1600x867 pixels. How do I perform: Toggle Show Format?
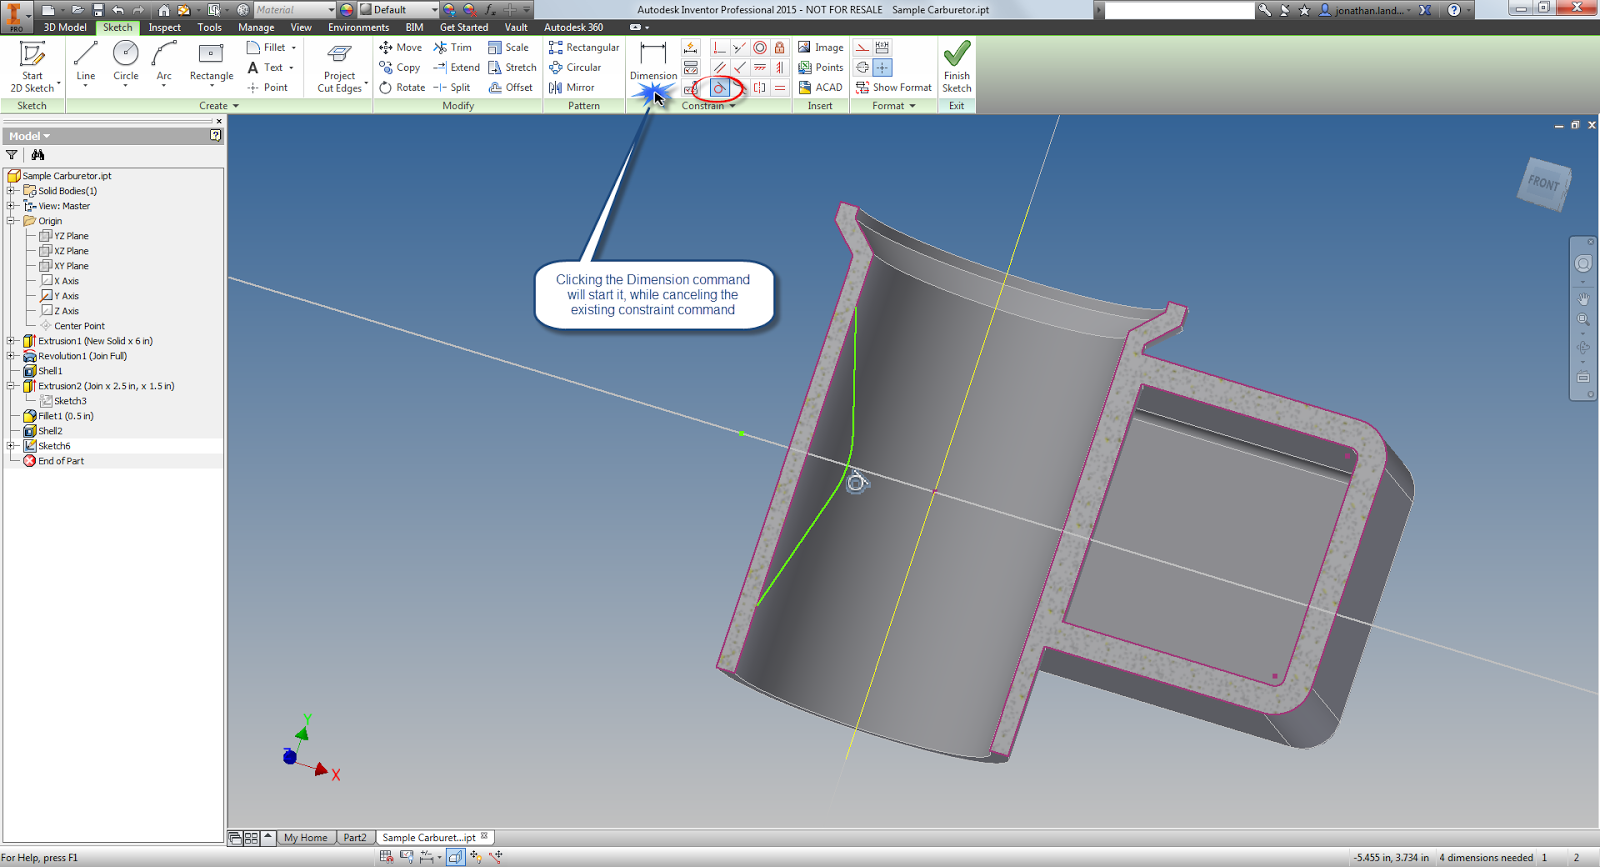893,87
